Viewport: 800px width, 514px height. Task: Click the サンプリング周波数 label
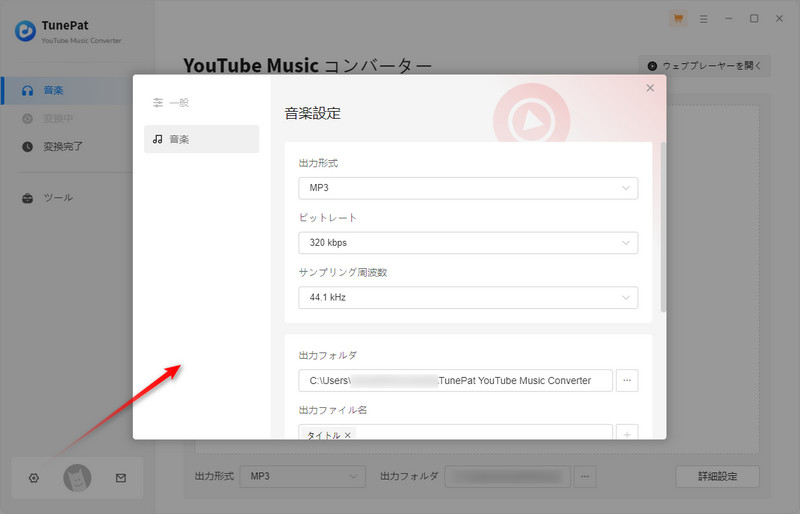(343, 273)
